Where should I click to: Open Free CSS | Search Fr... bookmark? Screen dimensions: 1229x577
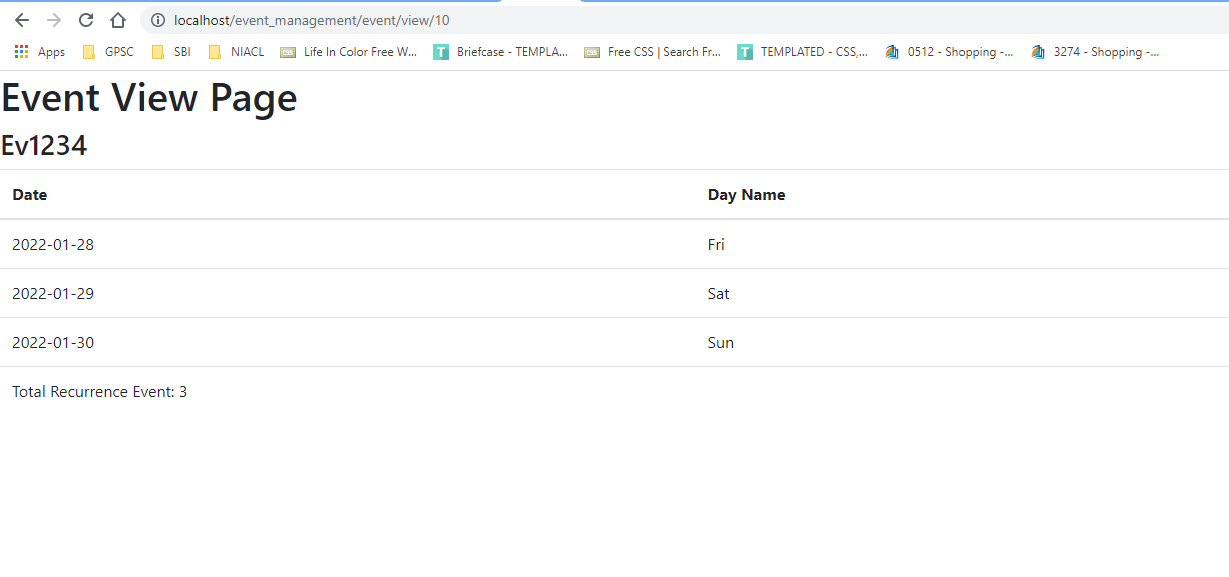pyautogui.click(x=653, y=52)
